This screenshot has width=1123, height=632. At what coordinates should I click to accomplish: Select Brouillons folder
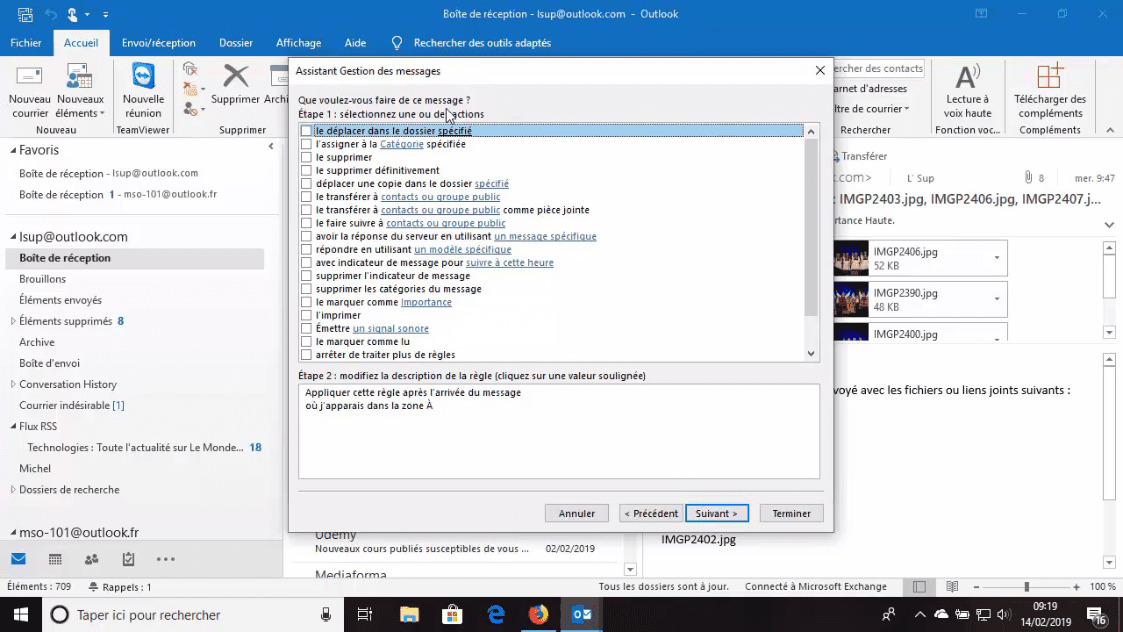pyautogui.click(x=42, y=279)
